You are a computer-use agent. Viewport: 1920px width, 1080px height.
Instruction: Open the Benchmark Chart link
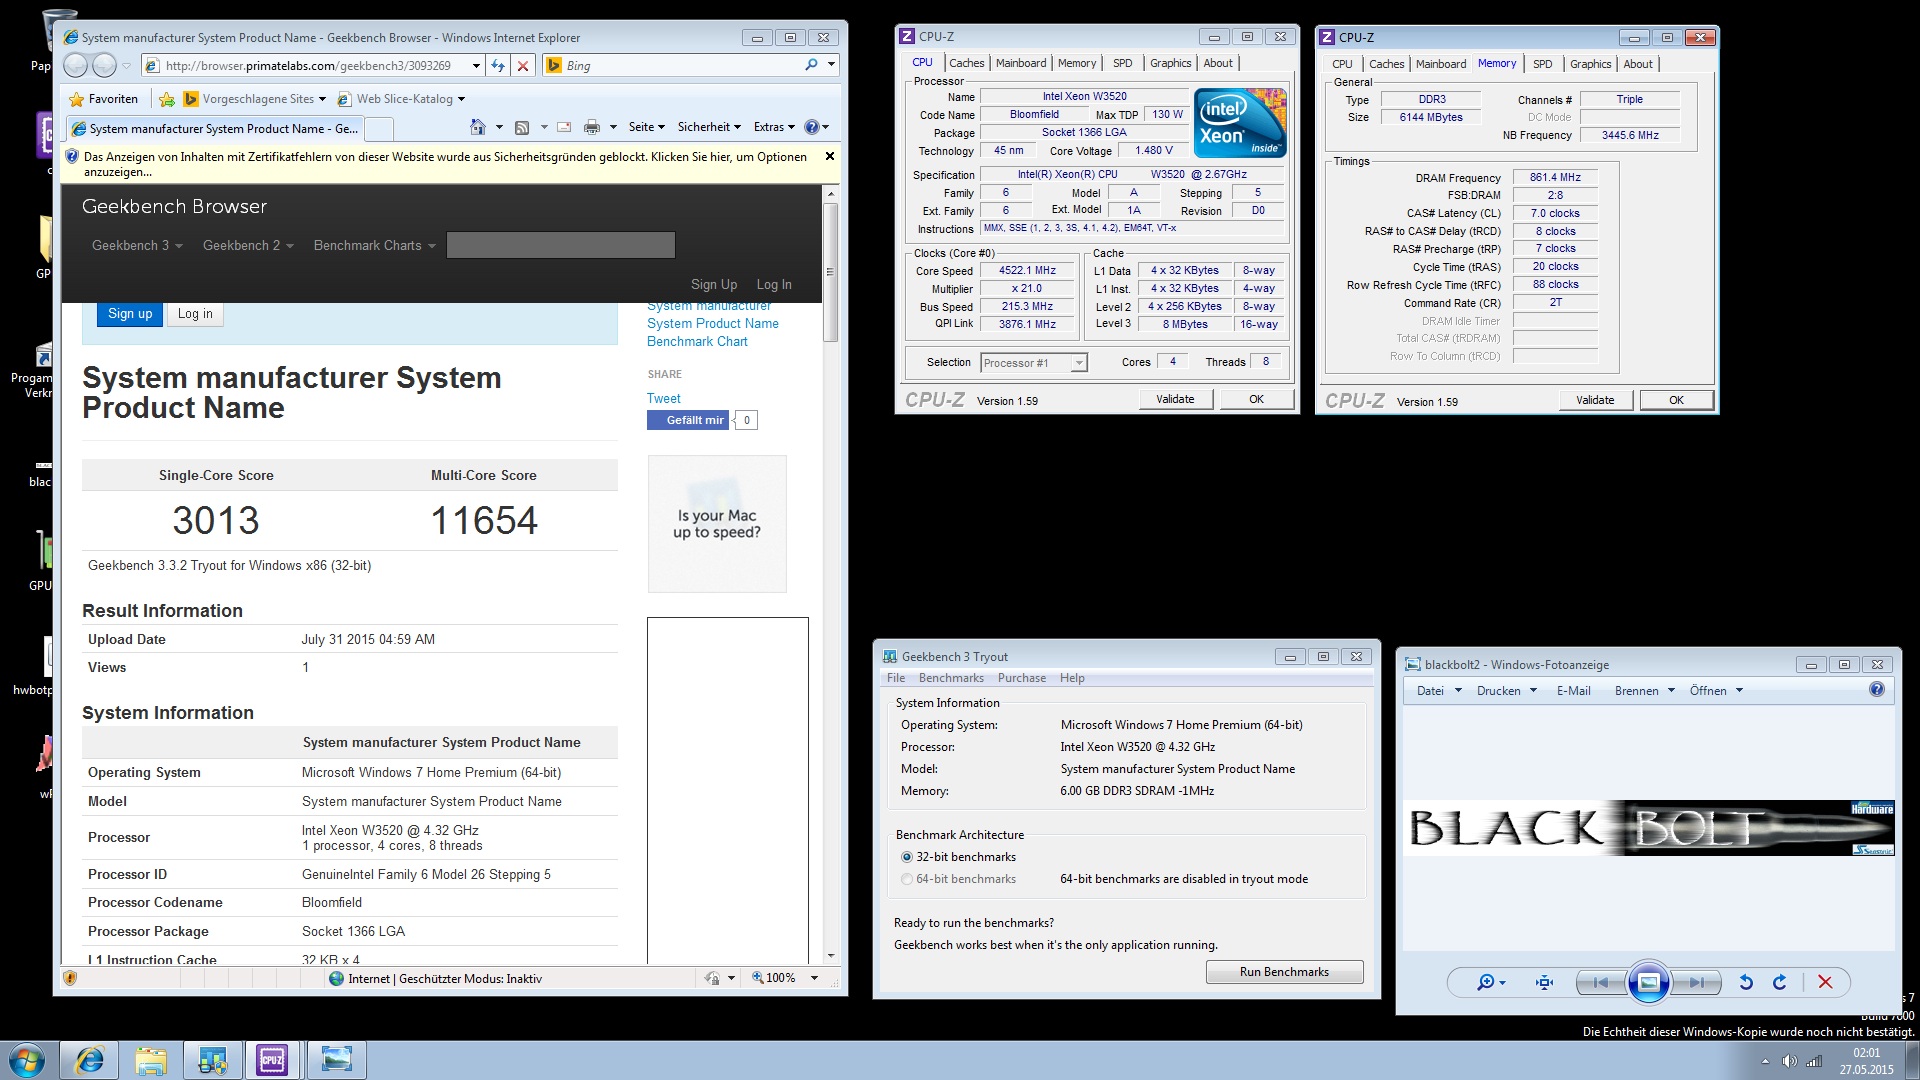click(x=697, y=342)
